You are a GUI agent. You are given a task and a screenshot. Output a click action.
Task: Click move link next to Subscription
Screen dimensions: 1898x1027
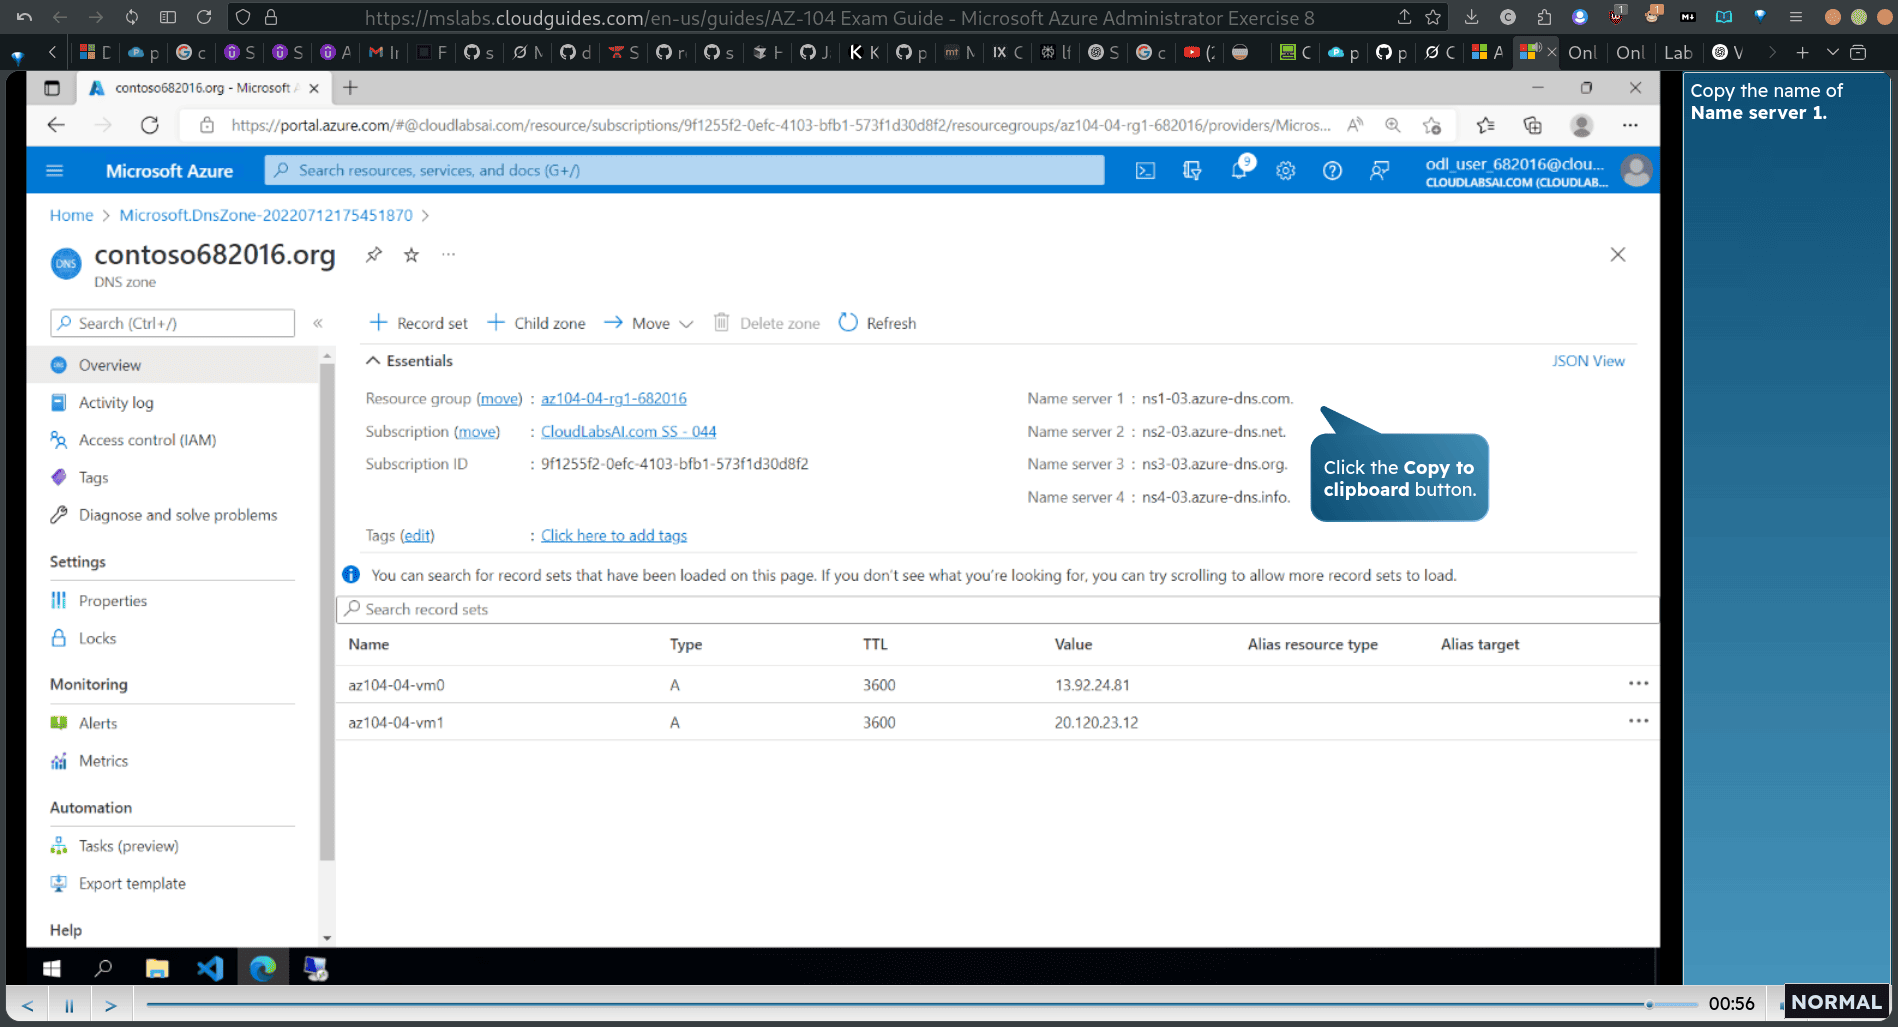(477, 431)
